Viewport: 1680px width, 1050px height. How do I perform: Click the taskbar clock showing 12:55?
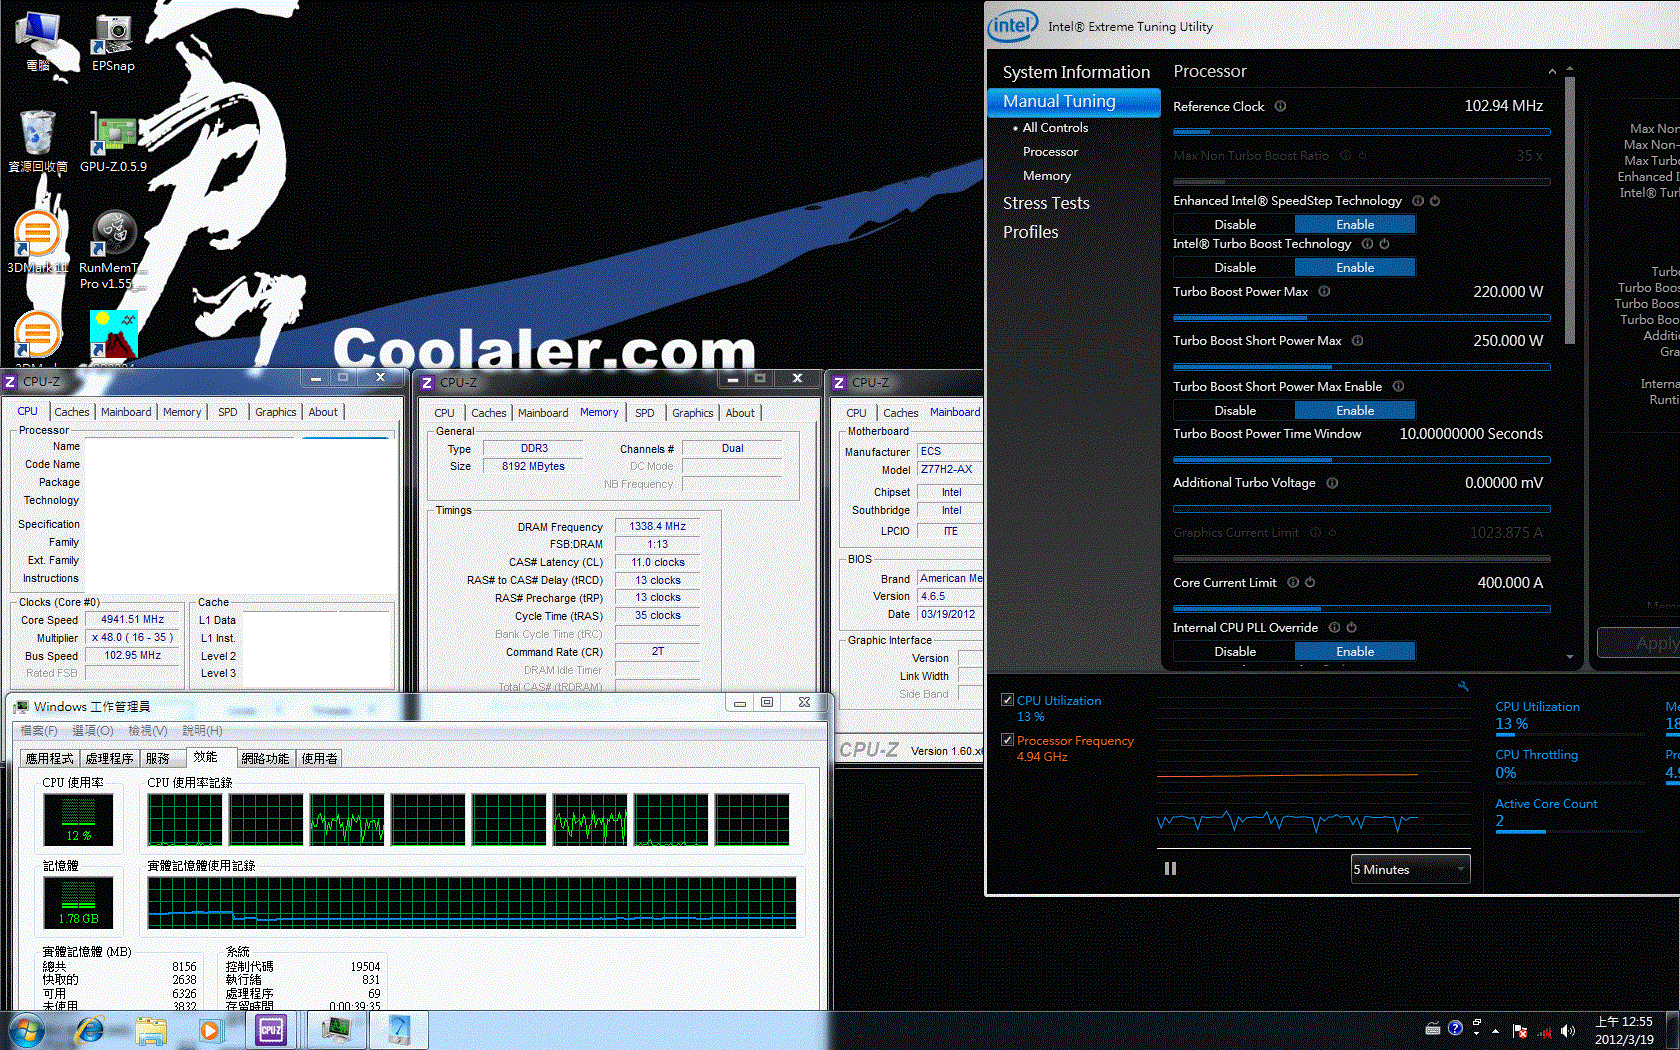[x=1624, y=1031]
